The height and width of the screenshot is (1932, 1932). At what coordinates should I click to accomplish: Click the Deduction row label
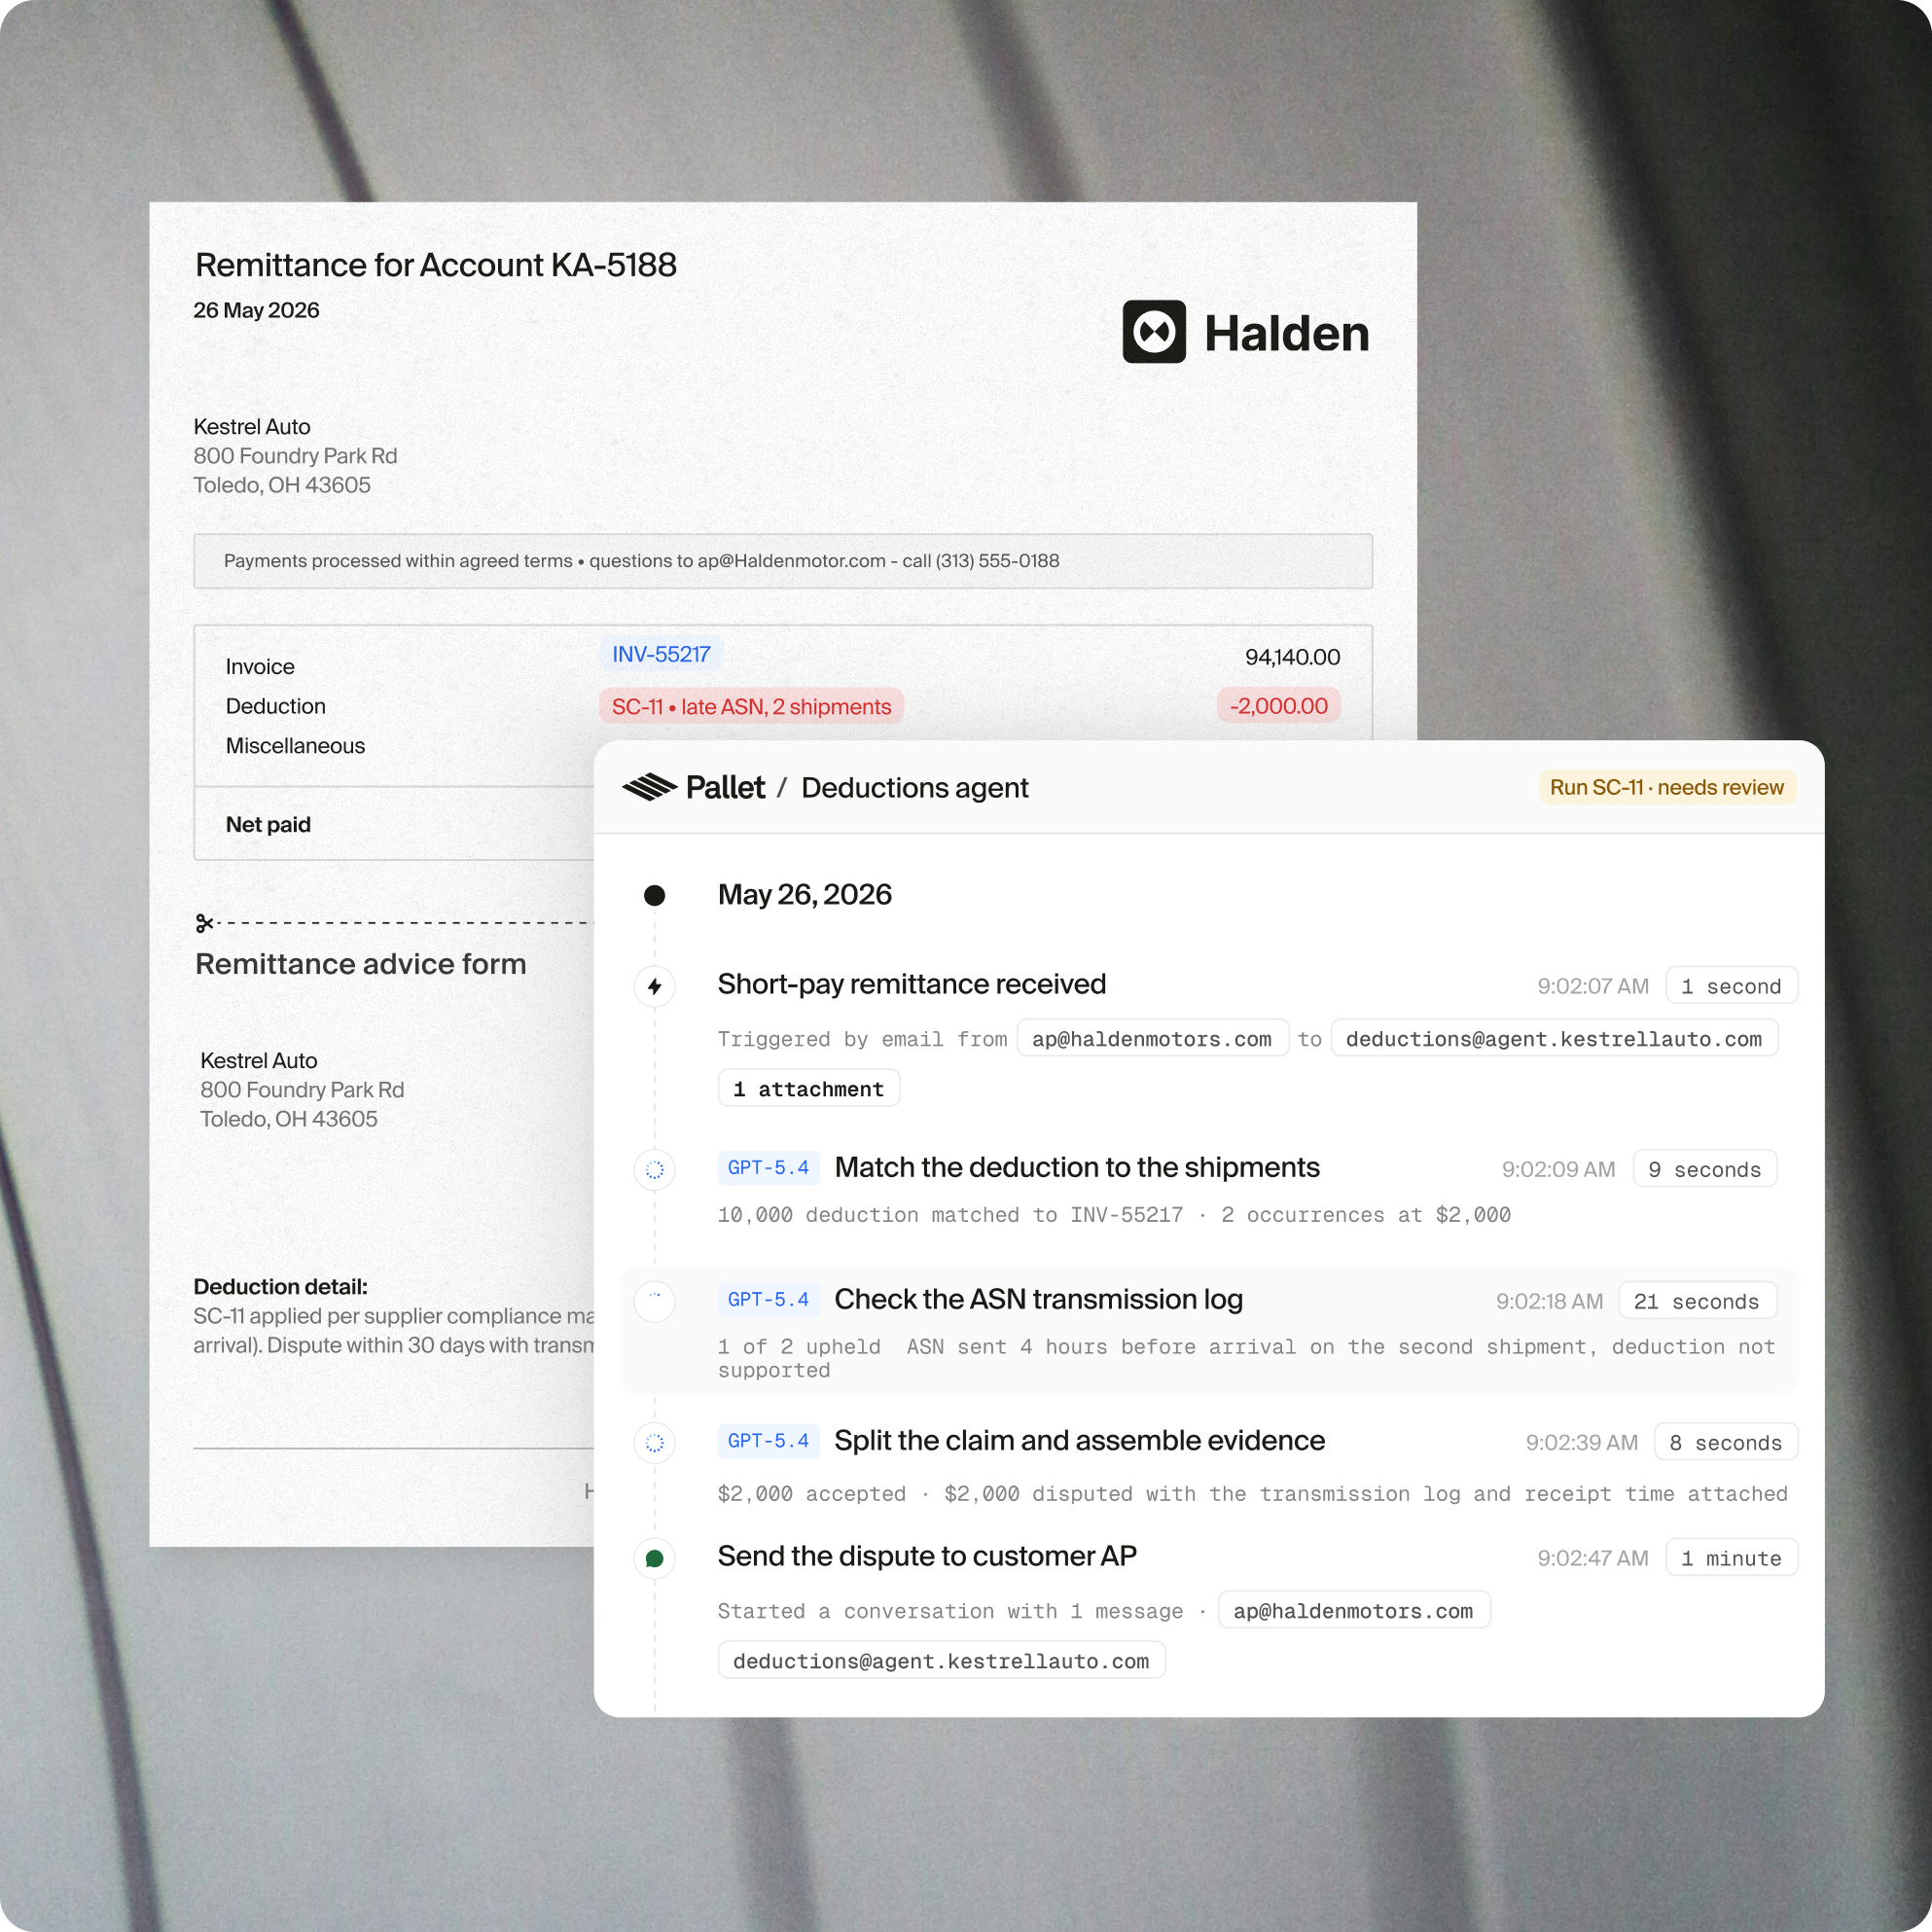pyautogui.click(x=276, y=706)
